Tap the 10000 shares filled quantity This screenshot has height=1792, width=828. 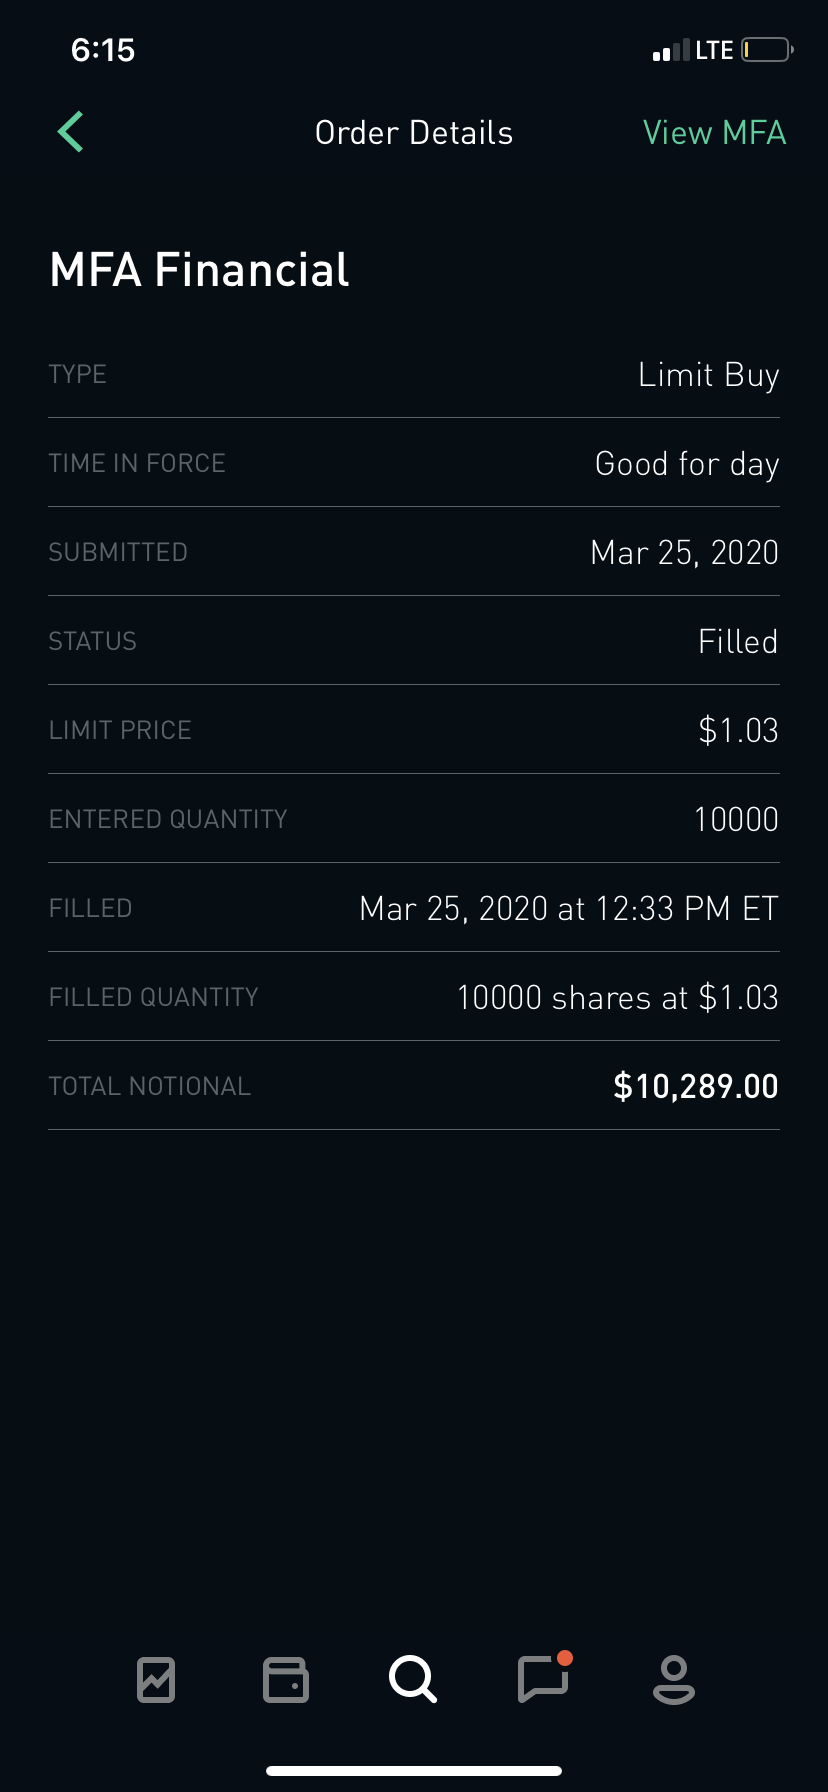click(617, 998)
